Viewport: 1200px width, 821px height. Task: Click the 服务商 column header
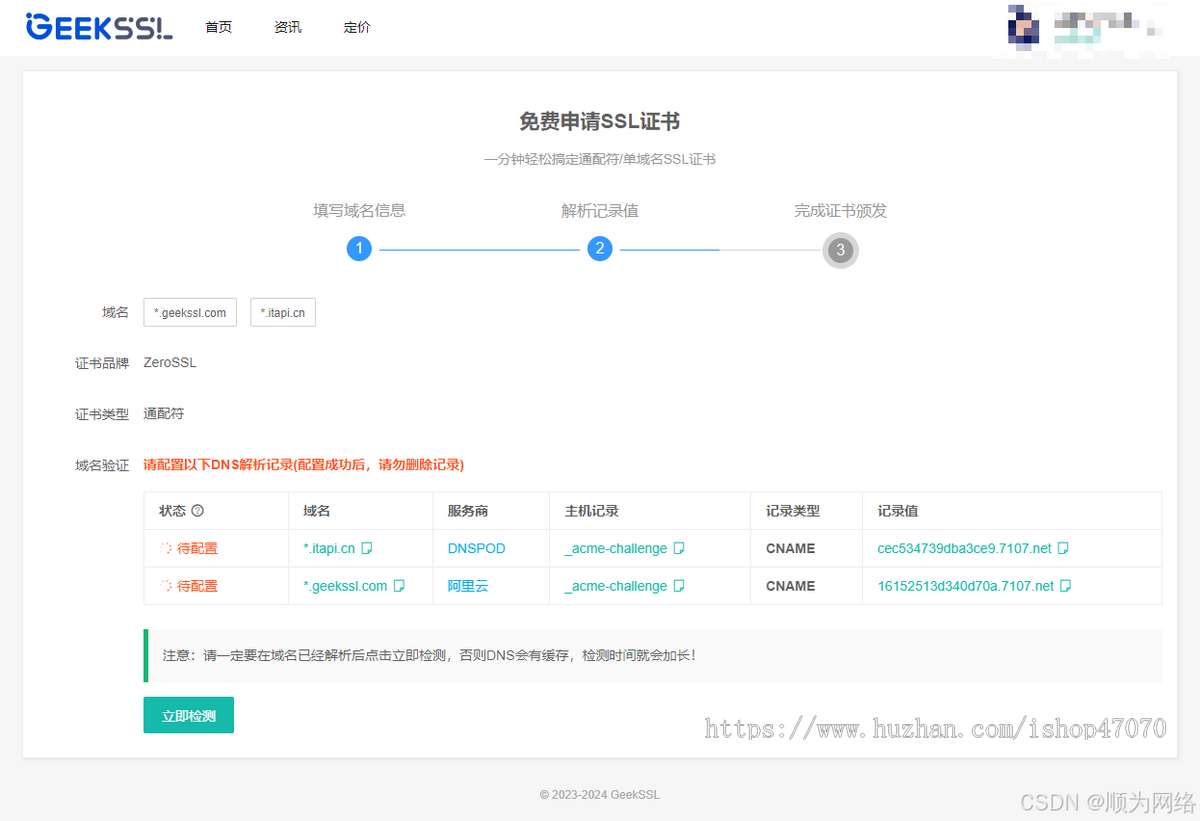click(x=468, y=511)
